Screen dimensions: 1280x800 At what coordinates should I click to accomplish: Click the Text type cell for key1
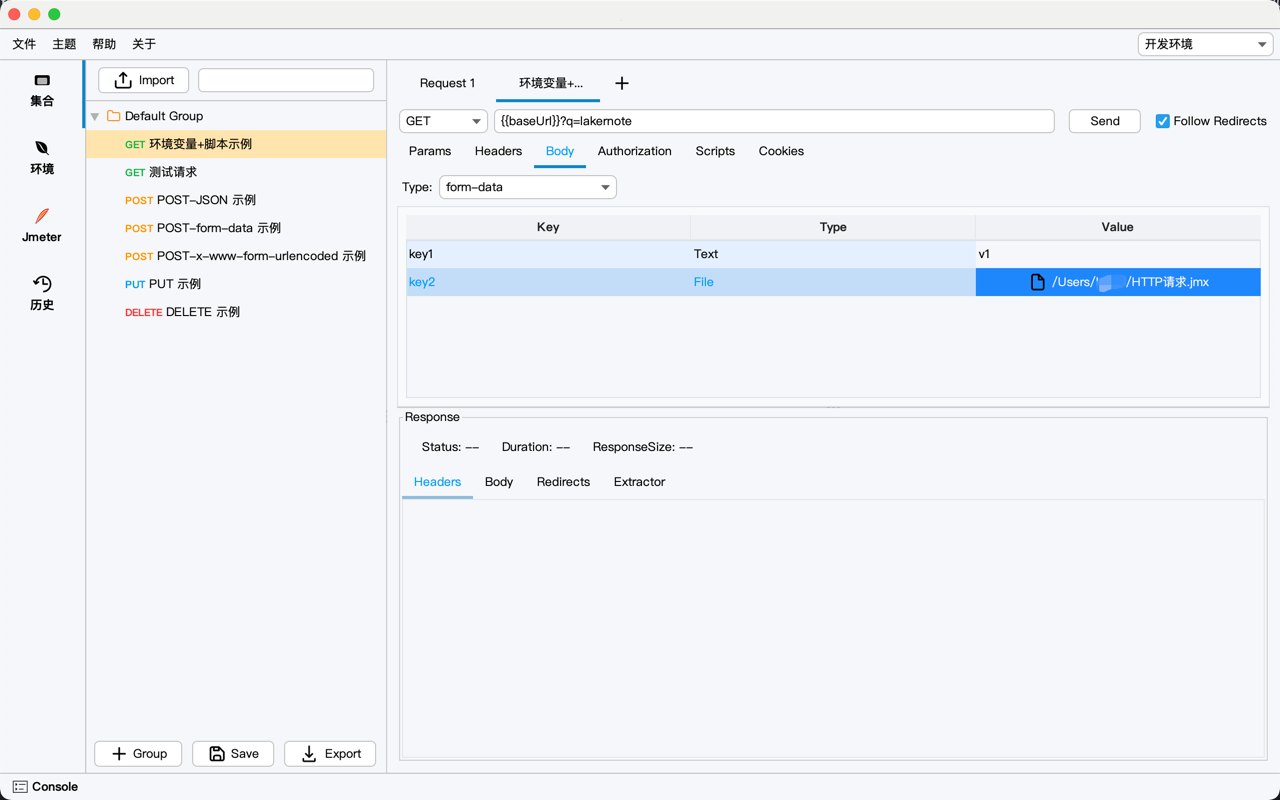(x=833, y=254)
